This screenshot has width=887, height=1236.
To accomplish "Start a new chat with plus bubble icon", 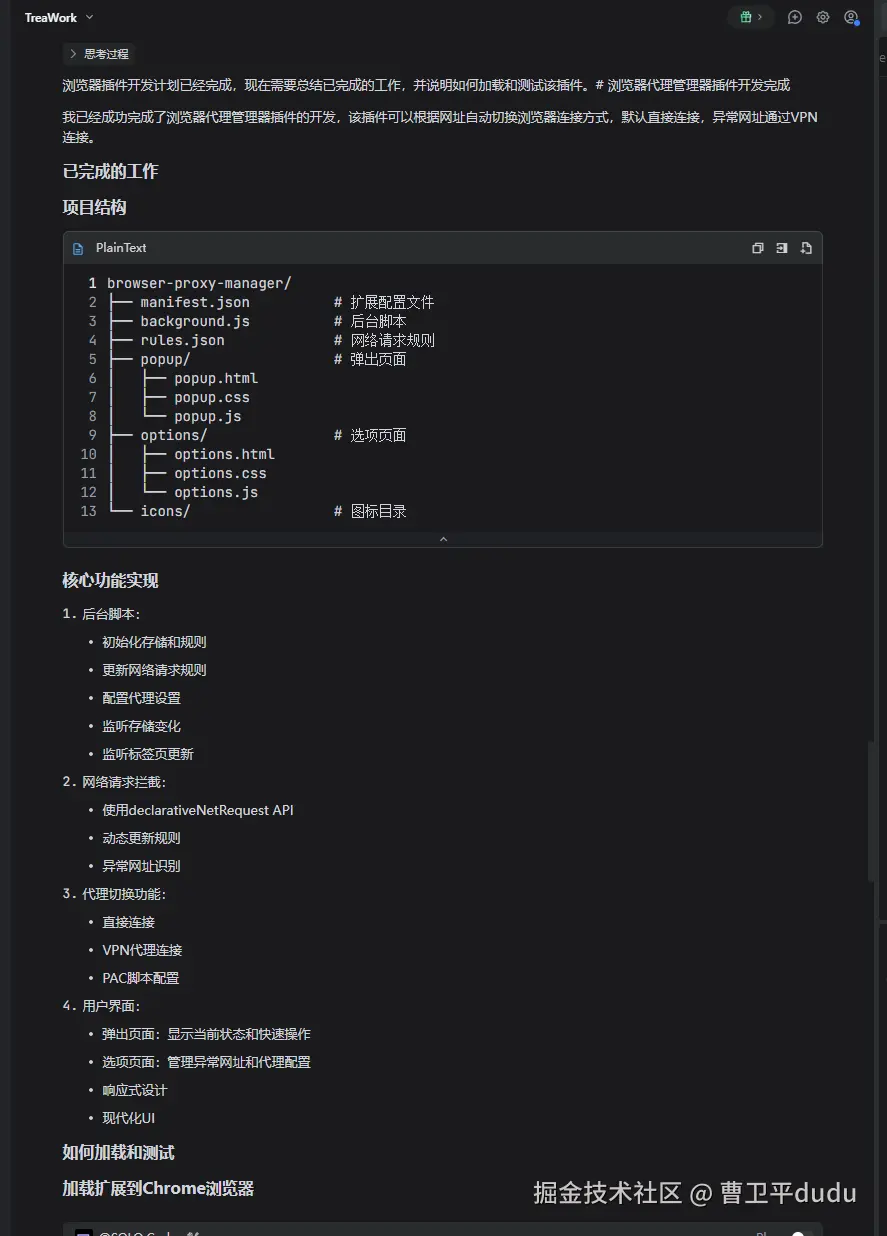I will pos(795,17).
